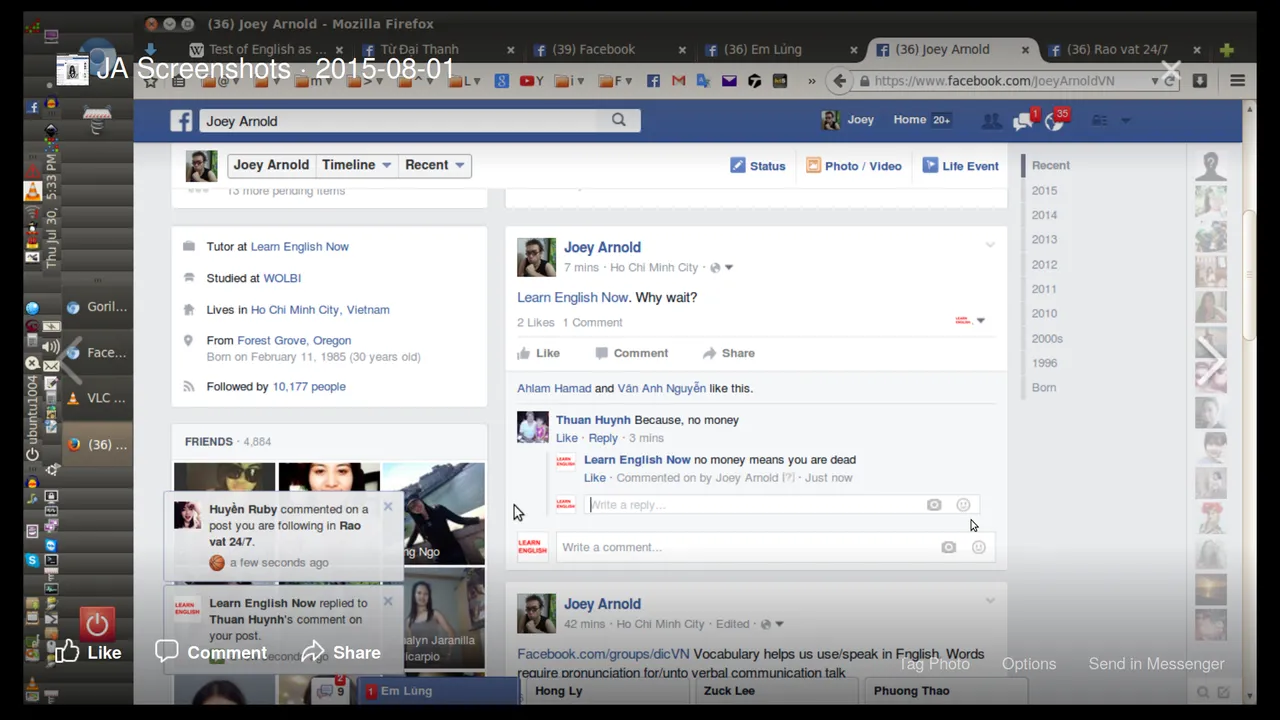Switch to the Từ Đại Thanh tab
The height and width of the screenshot is (720, 1280).
(x=438, y=49)
